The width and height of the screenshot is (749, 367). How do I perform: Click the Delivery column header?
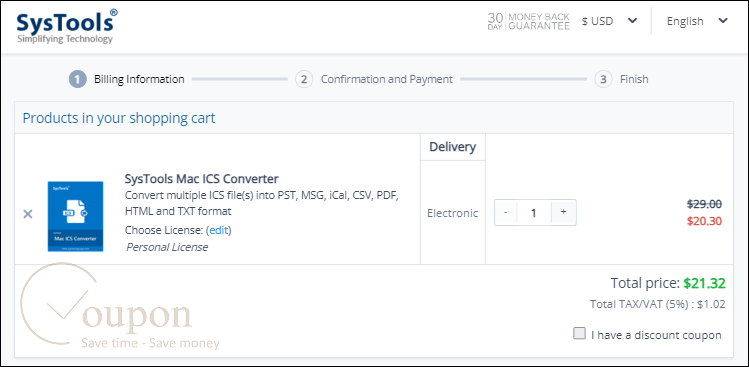tap(452, 147)
